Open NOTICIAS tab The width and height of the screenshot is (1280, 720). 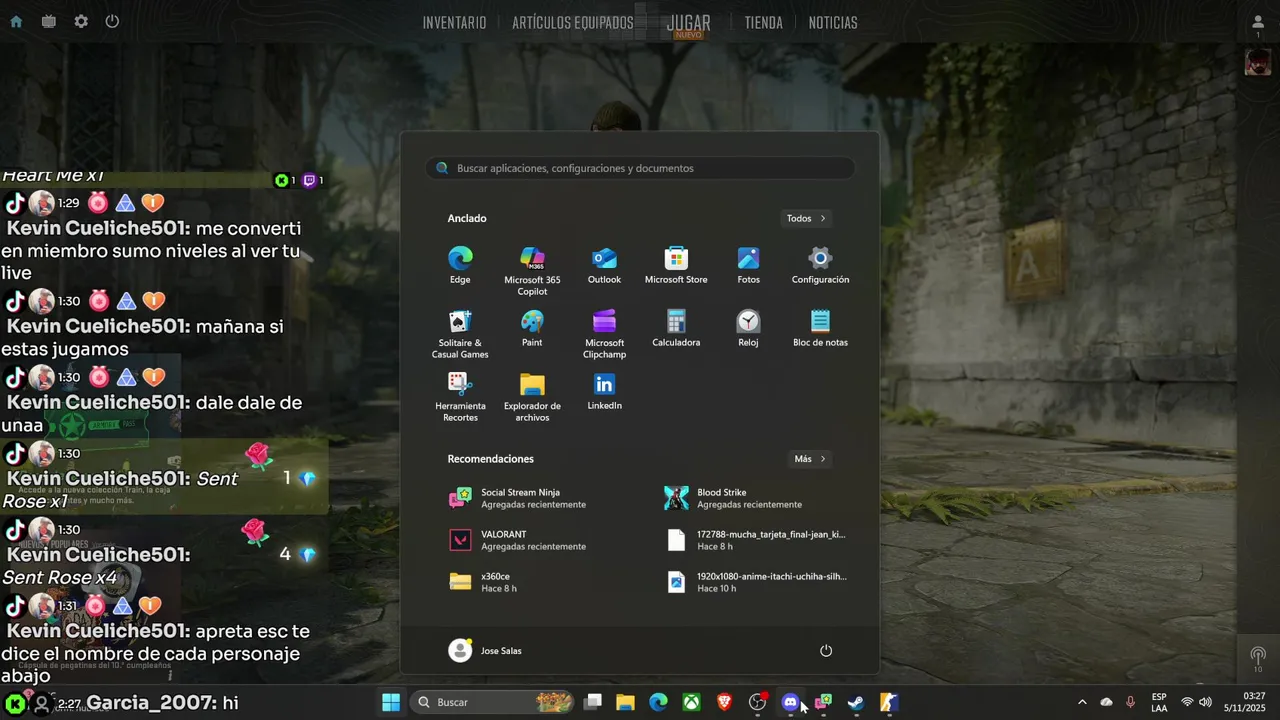coord(833,23)
